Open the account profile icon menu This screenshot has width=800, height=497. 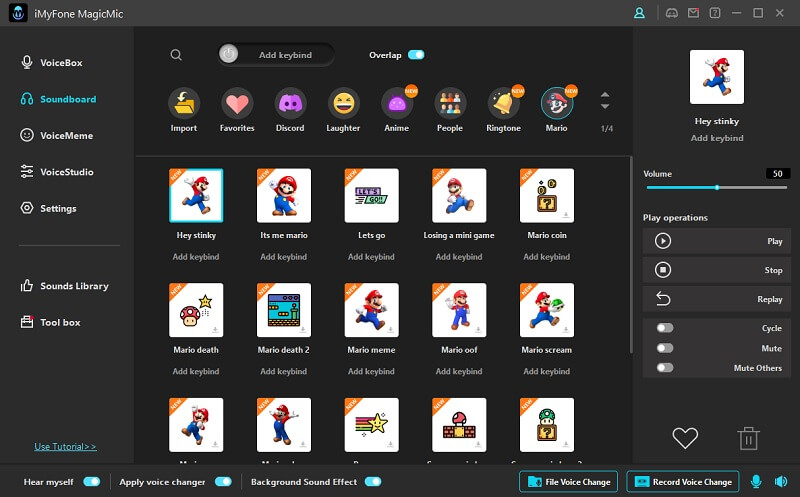tap(640, 13)
